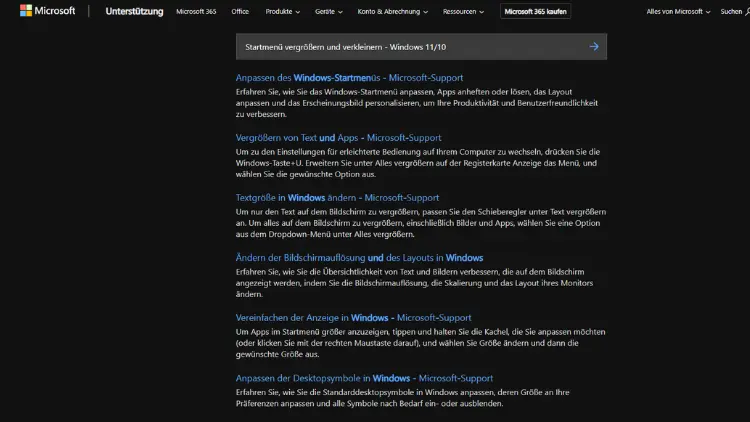Click Microsoft 365 kaufen button

535,11
